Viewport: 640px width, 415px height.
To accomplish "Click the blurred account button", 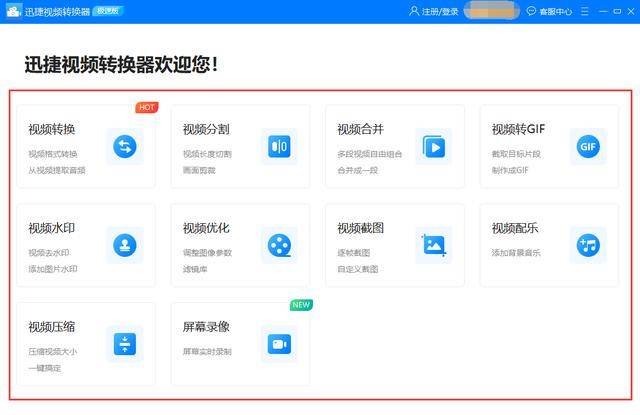I will pyautogui.click(x=492, y=11).
